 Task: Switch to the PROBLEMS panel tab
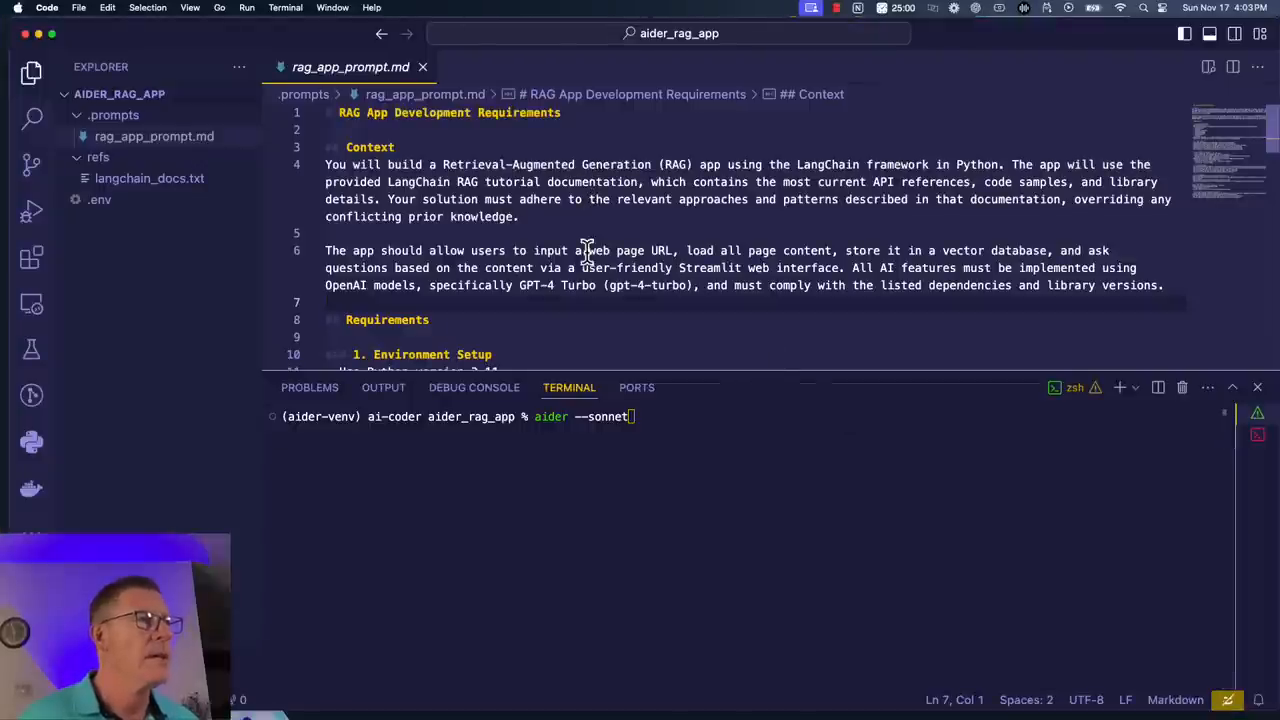310,387
